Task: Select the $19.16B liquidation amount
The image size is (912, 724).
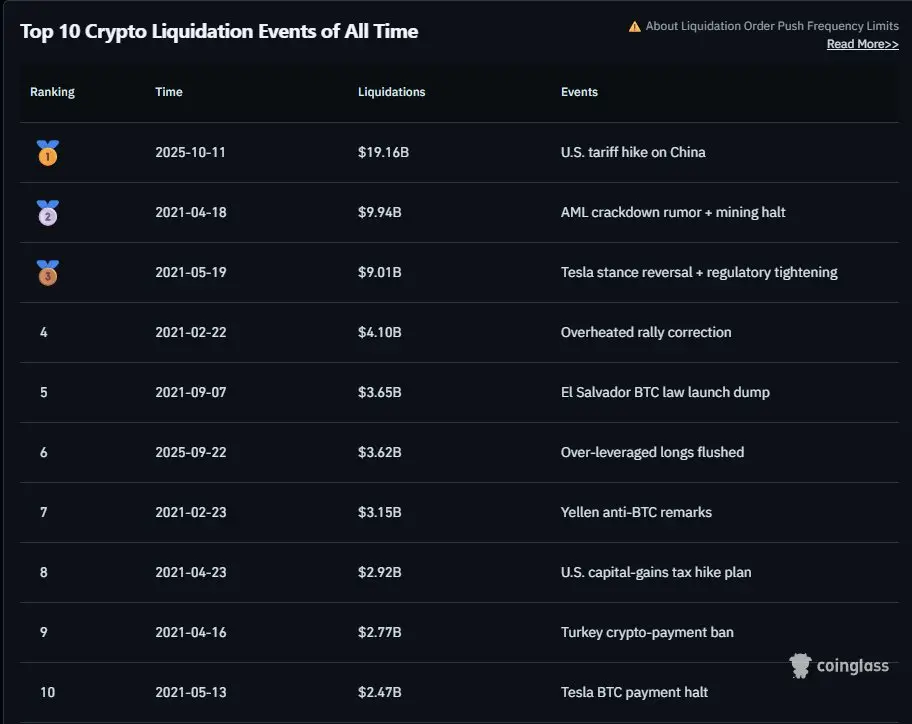Action: (x=383, y=153)
